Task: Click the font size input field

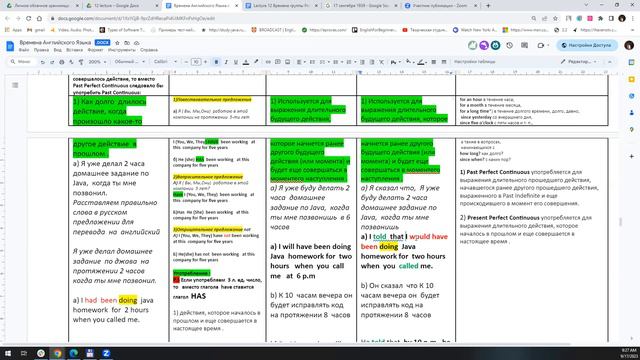Action: tap(196, 62)
